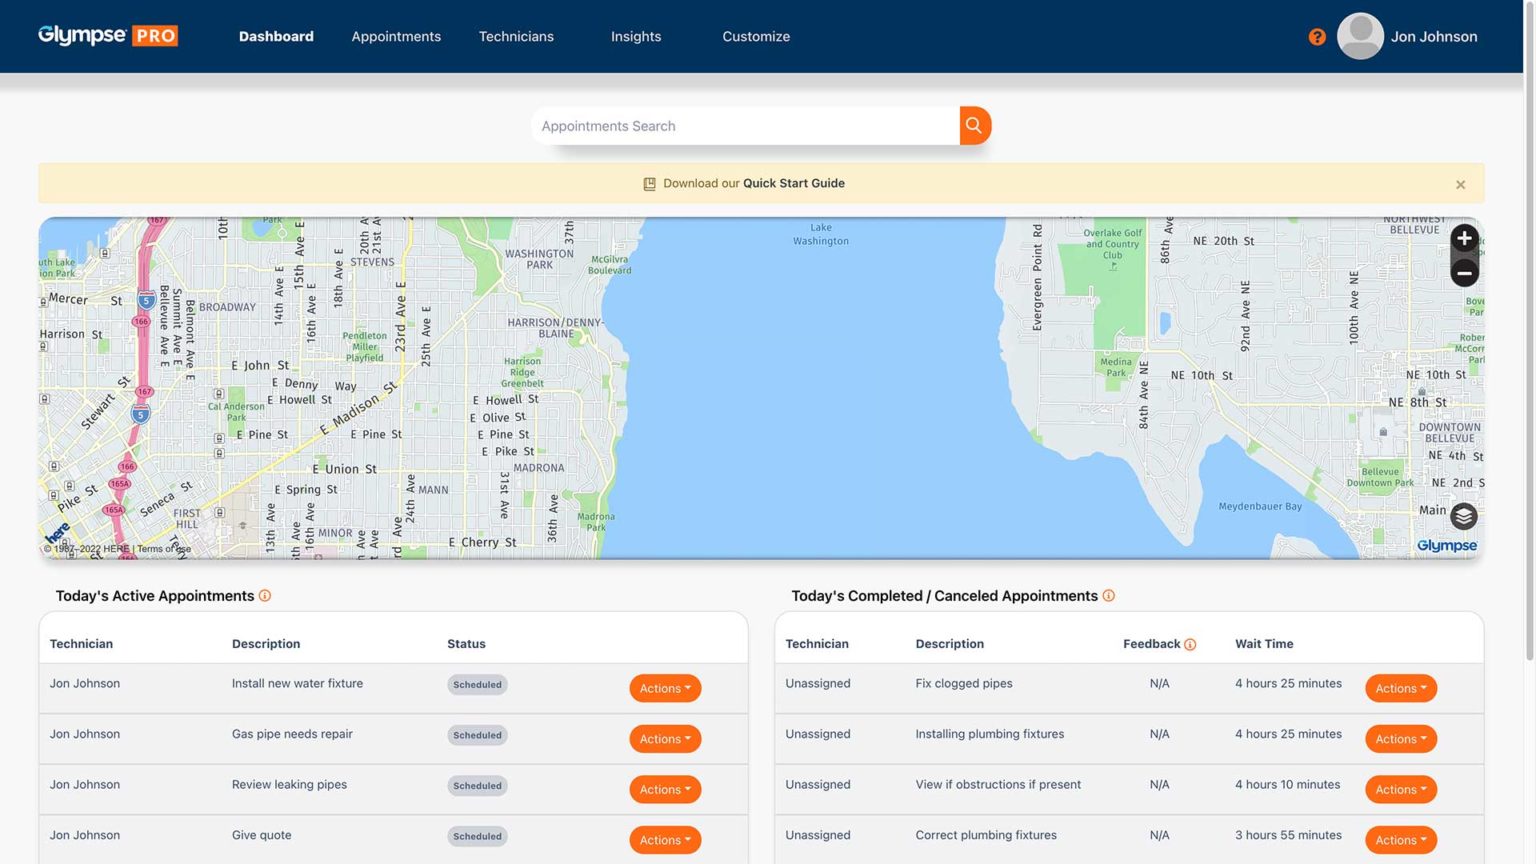Open Actions for Install new water fixture
1536x864 pixels.
coord(664,688)
